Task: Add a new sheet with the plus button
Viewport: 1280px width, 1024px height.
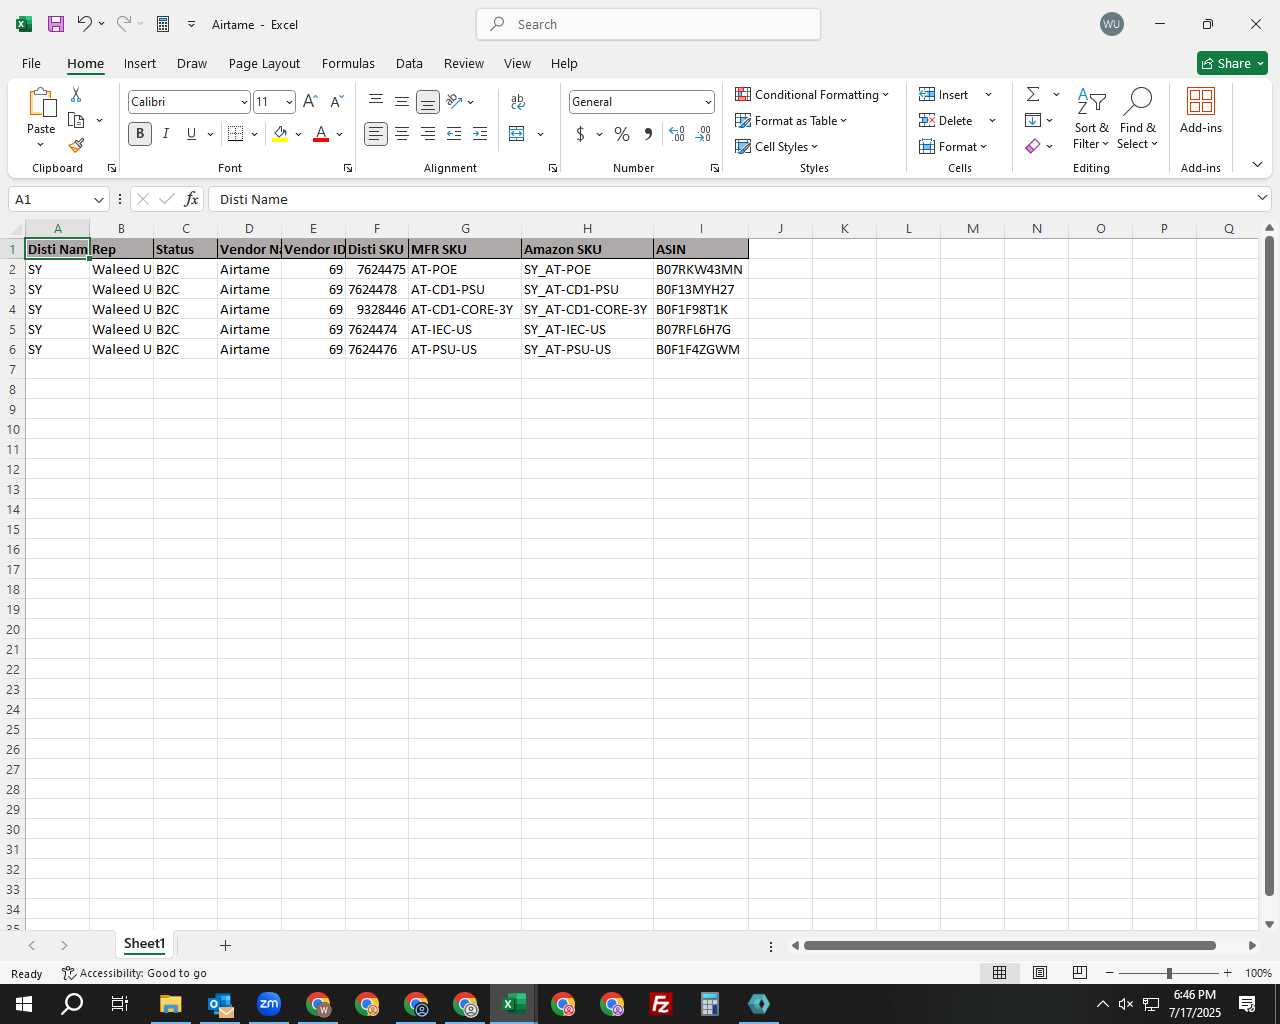Action: 225,945
